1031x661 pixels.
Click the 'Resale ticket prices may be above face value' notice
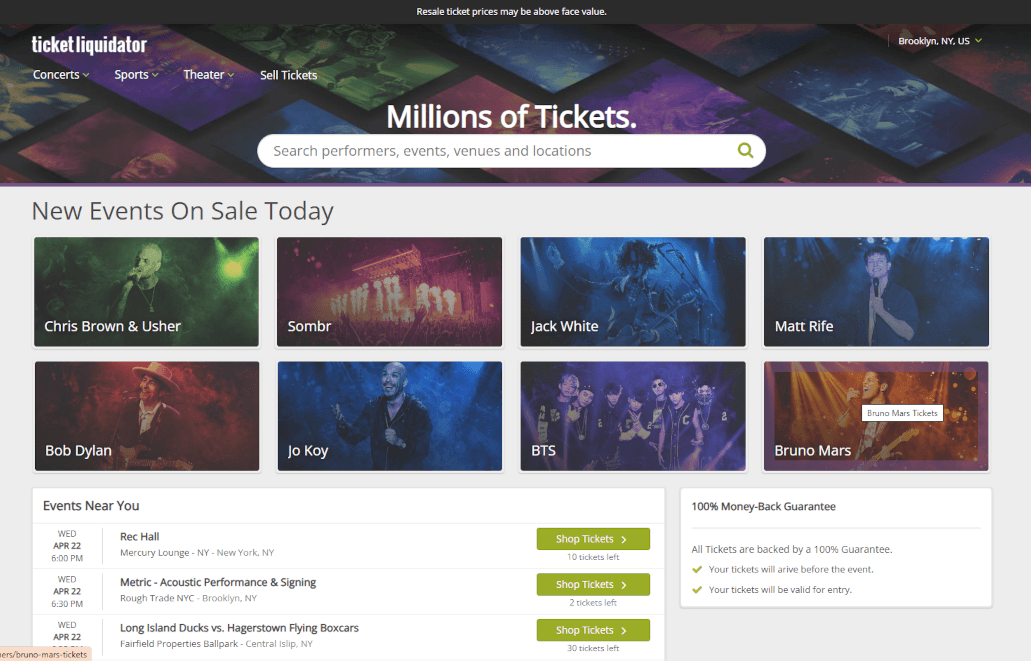[x=512, y=11]
